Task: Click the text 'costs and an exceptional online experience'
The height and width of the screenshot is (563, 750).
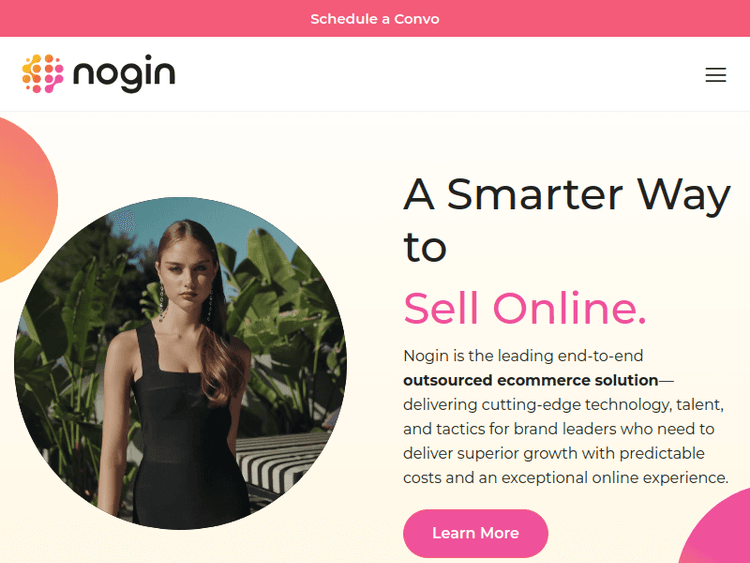Action: (565, 478)
